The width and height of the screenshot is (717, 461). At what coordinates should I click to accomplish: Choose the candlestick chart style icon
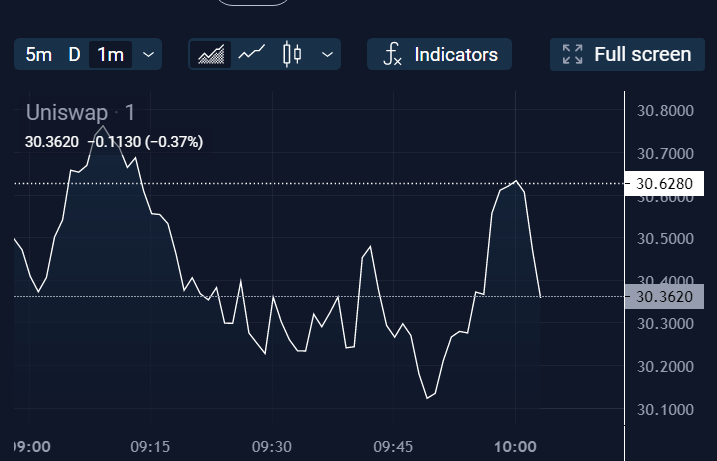pos(292,54)
